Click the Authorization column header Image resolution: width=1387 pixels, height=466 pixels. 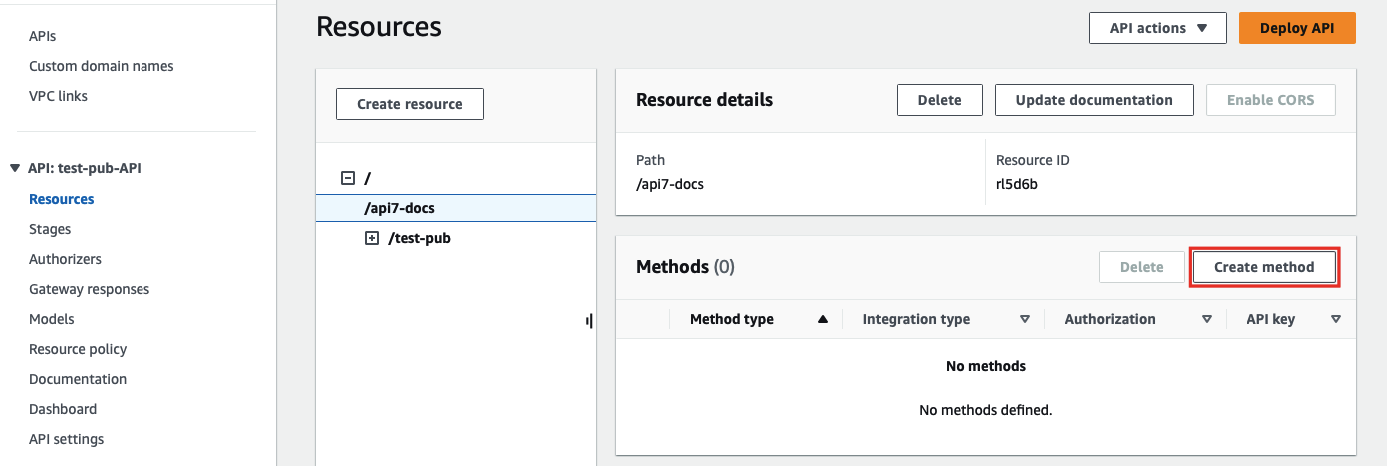pos(1110,319)
